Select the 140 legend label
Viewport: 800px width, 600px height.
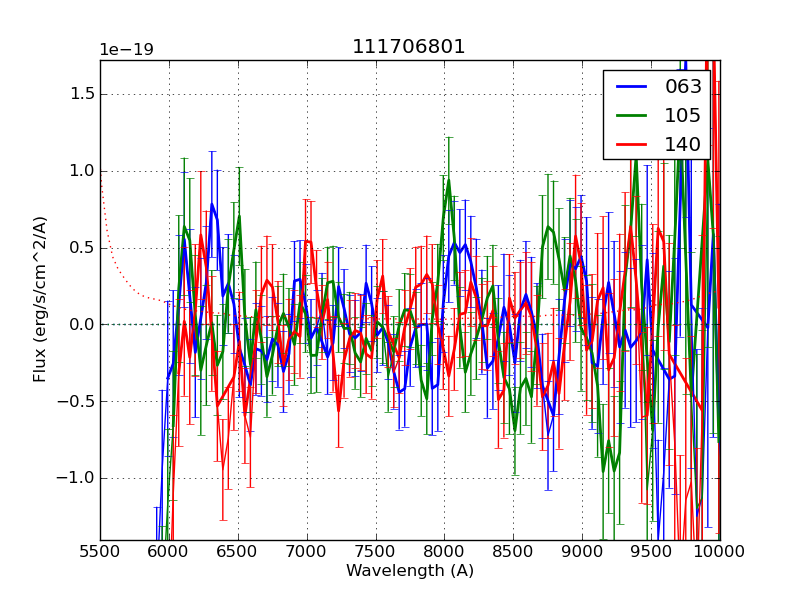tap(683, 144)
